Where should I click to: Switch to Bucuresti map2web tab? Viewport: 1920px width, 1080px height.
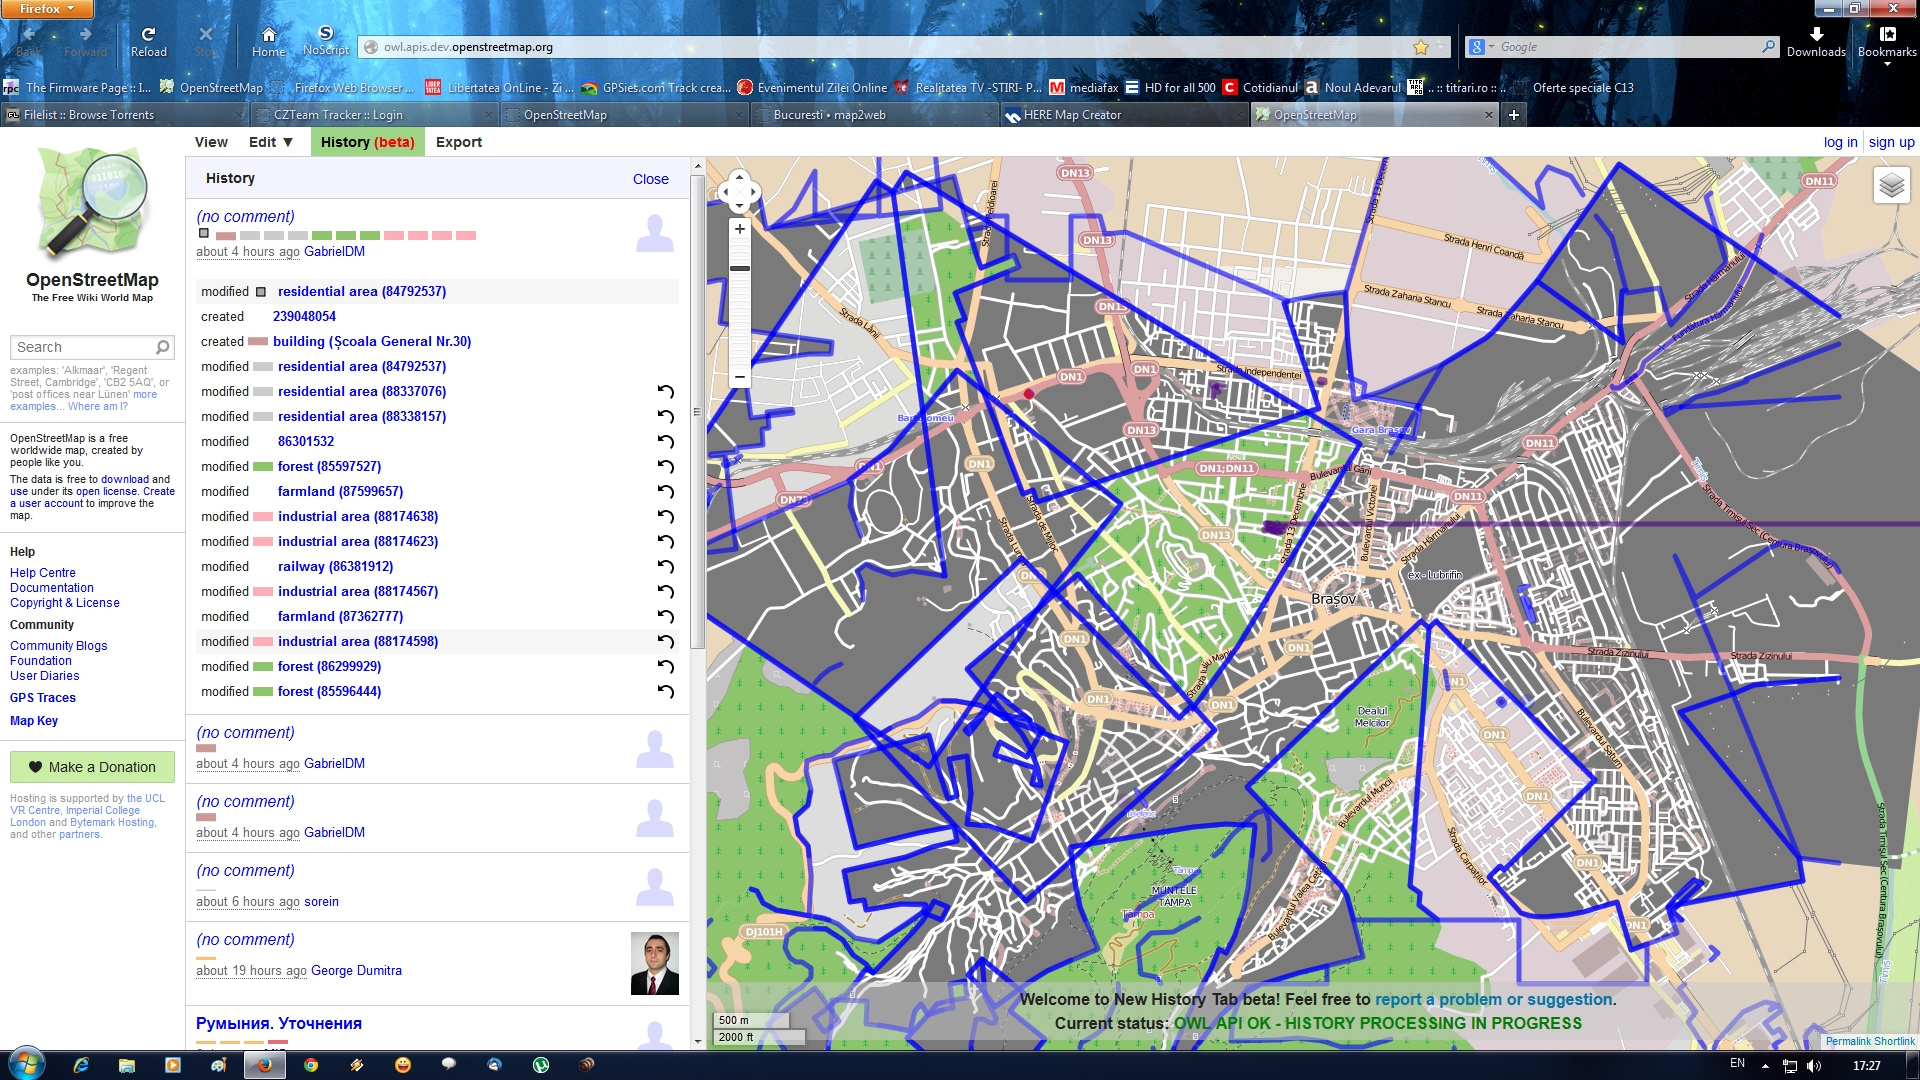874,115
